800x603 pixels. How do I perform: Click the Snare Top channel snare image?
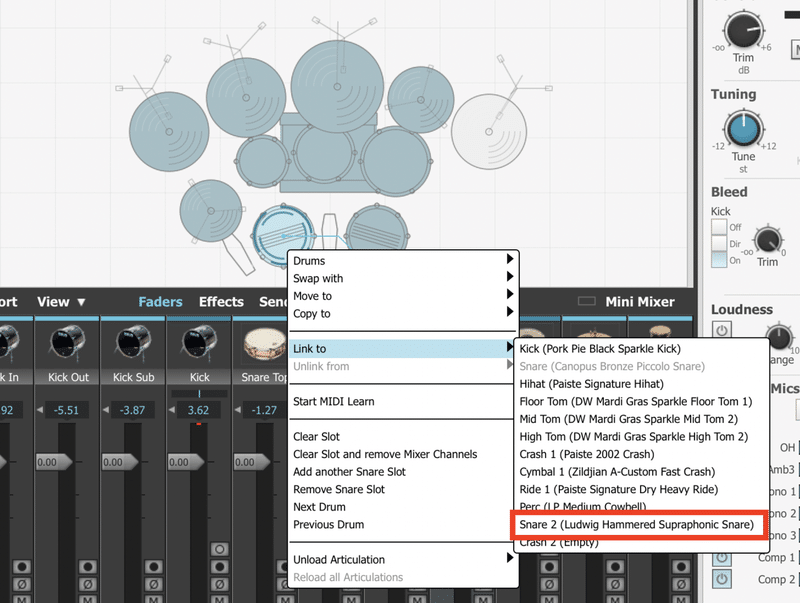click(x=264, y=343)
